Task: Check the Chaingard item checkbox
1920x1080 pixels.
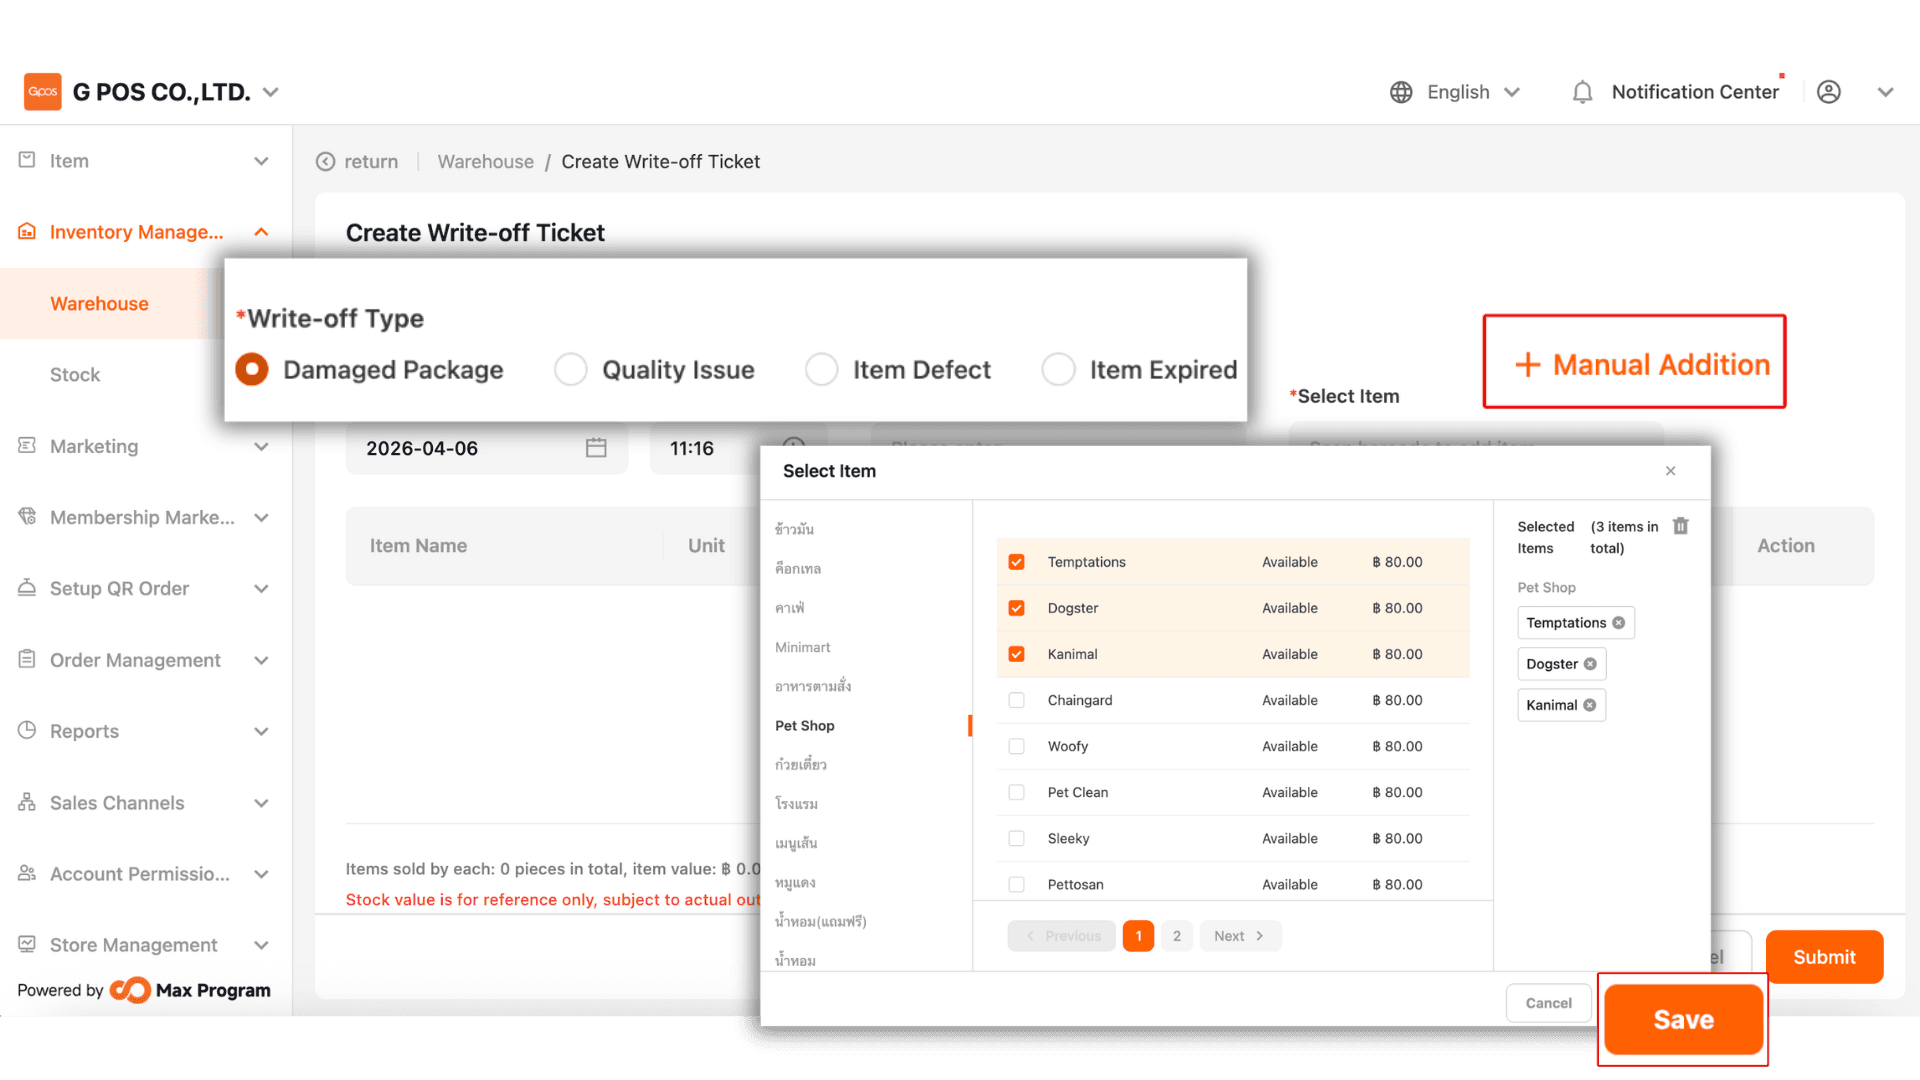Action: (x=1016, y=700)
